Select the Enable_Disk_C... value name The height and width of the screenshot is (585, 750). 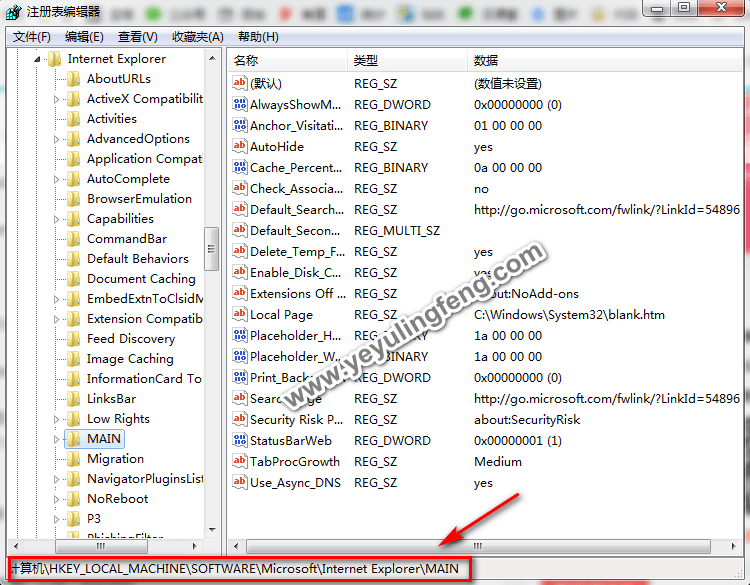pyautogui.click(x=296, y=273)
